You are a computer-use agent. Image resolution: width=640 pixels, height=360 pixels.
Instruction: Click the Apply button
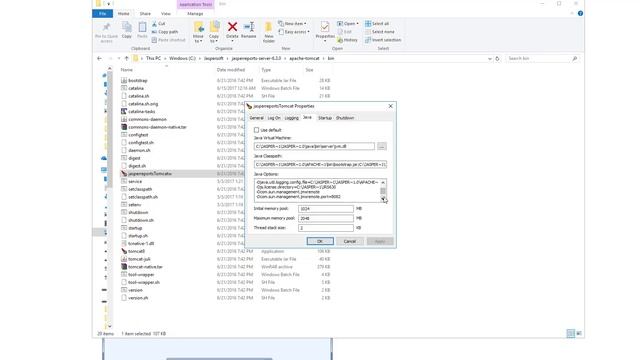click(380, 241)
